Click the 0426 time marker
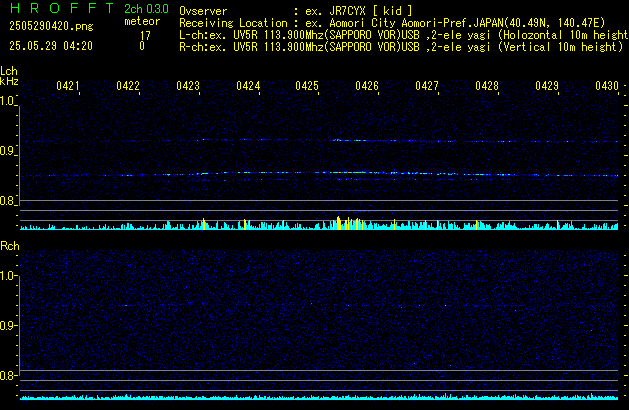The width and height of the screenshot is (629, 410). click(367, 86)
